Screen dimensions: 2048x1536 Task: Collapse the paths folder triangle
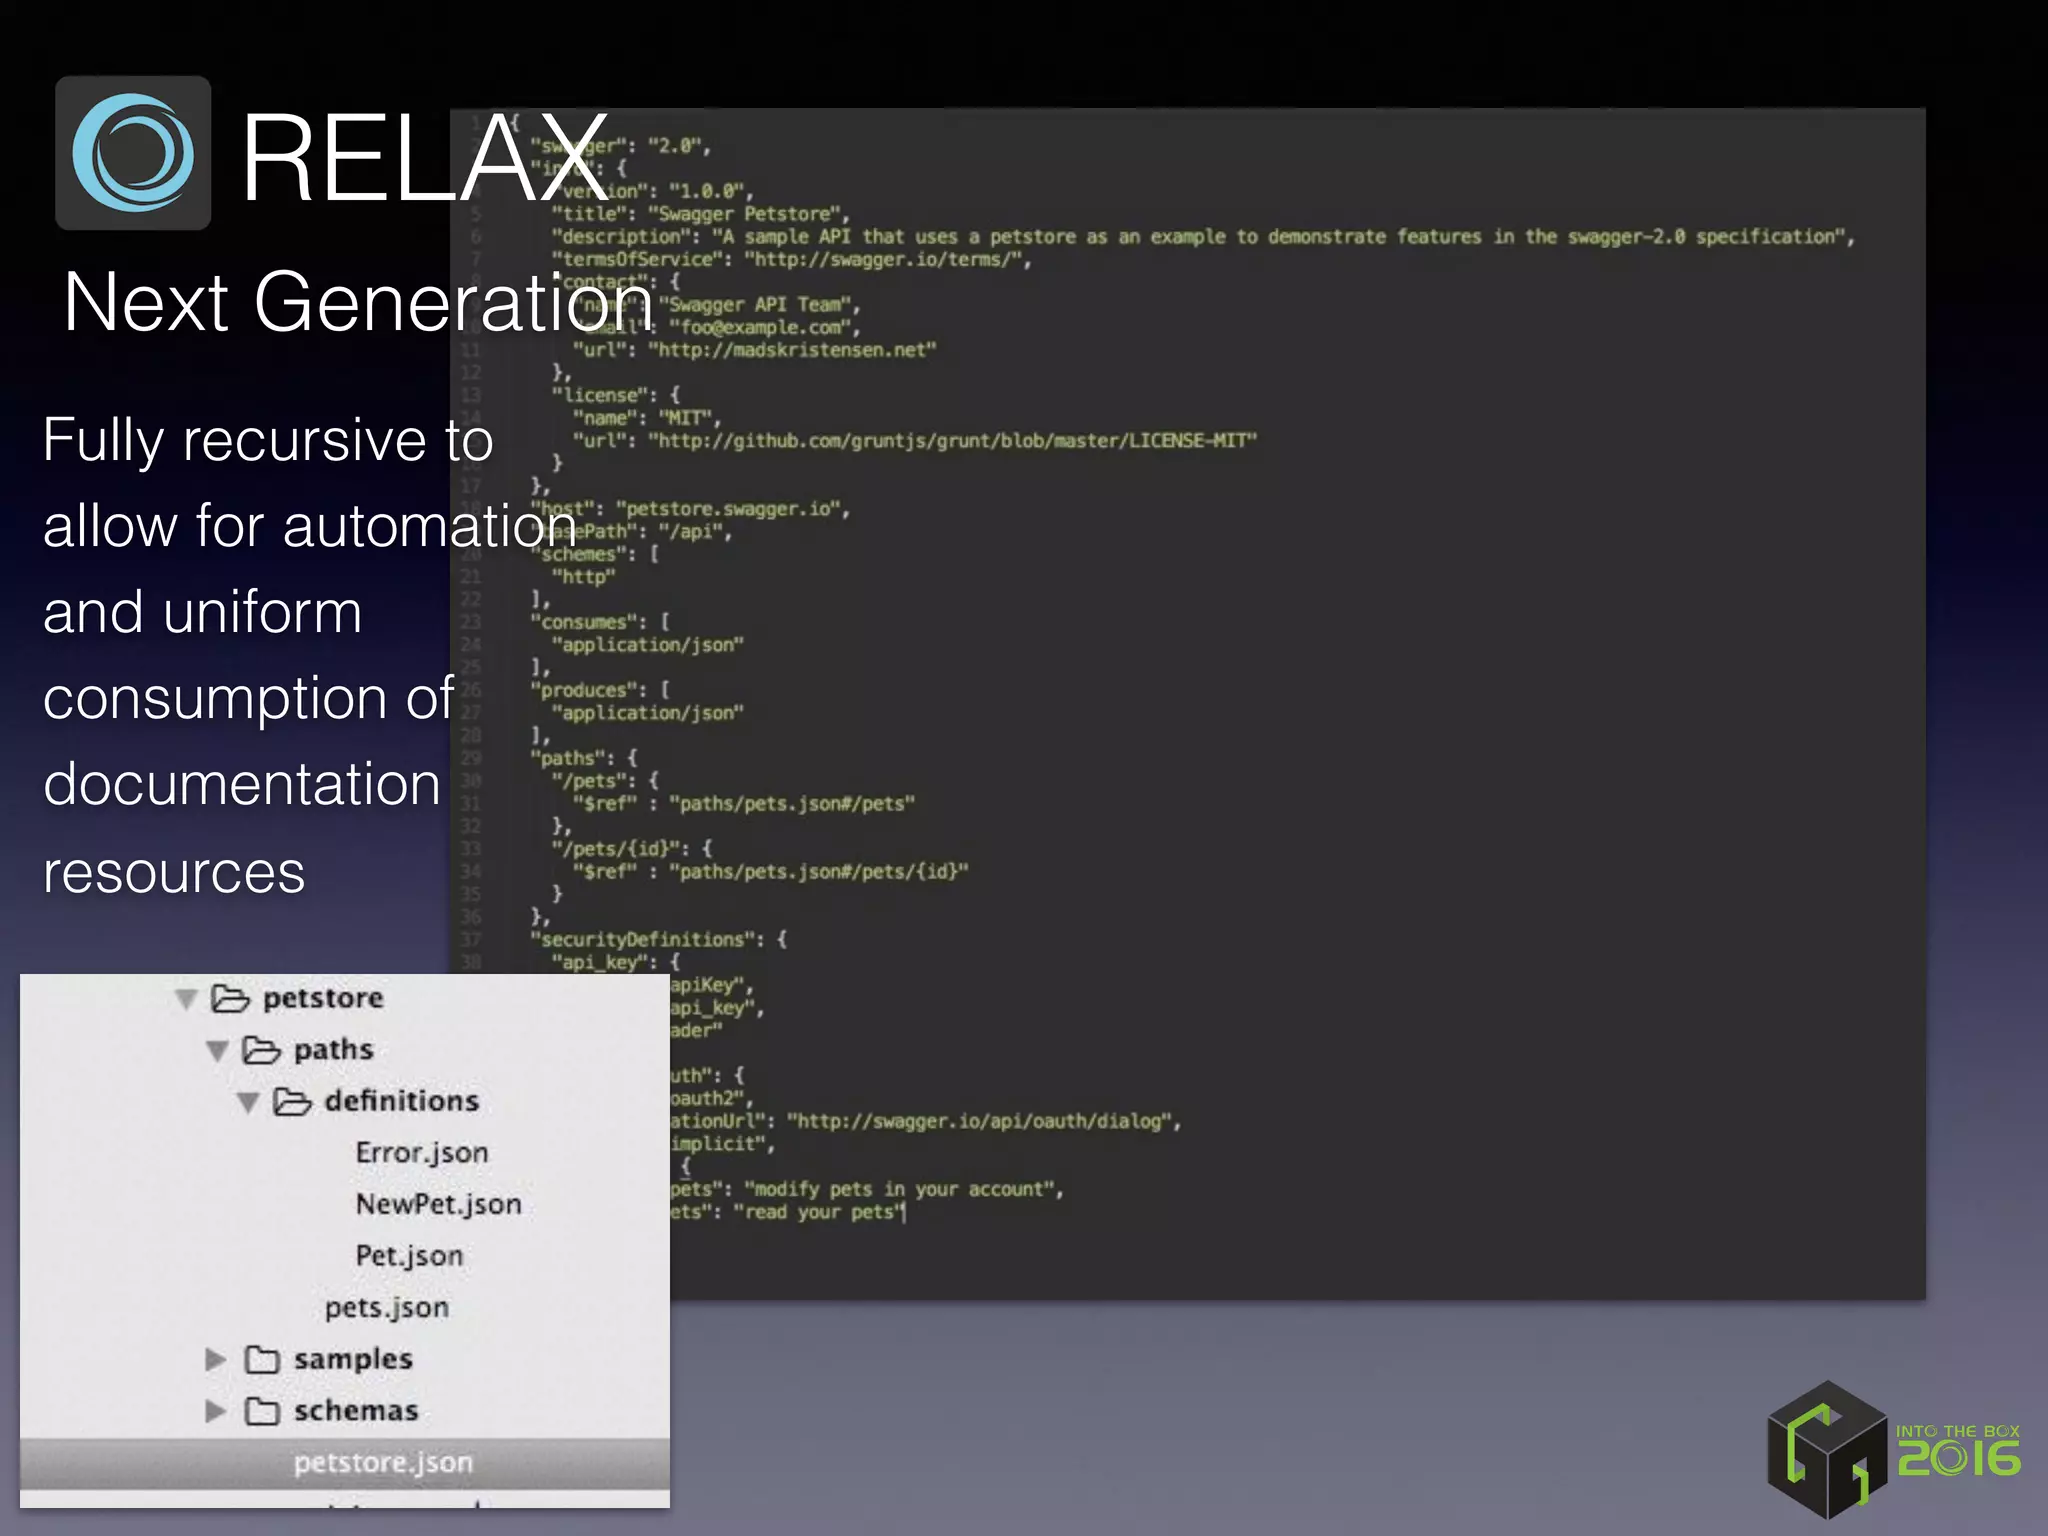[217, 1051]
